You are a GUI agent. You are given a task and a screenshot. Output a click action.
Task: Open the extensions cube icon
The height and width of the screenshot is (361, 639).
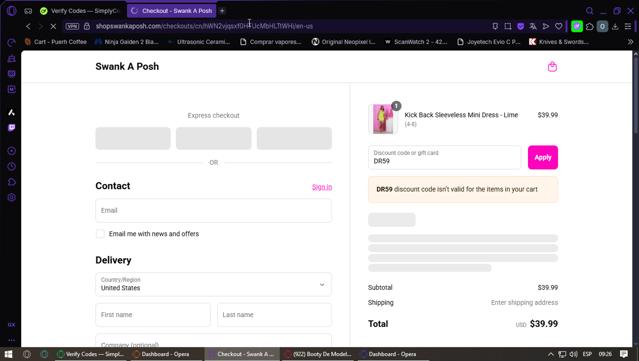click(x=590, y=26)
